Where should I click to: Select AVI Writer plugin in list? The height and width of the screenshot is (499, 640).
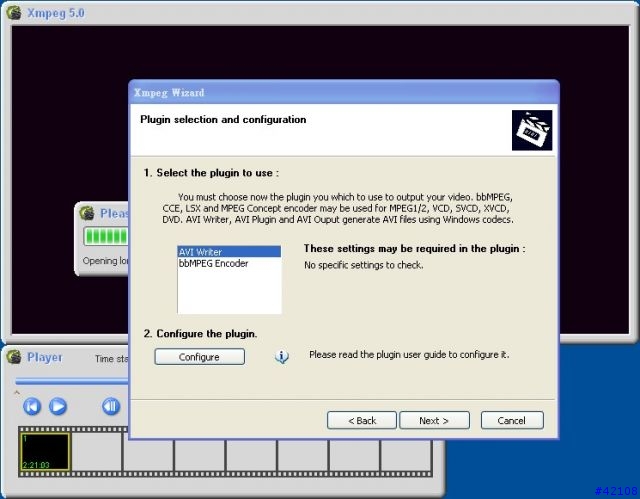pyautogui.click(x=229, y=252)
